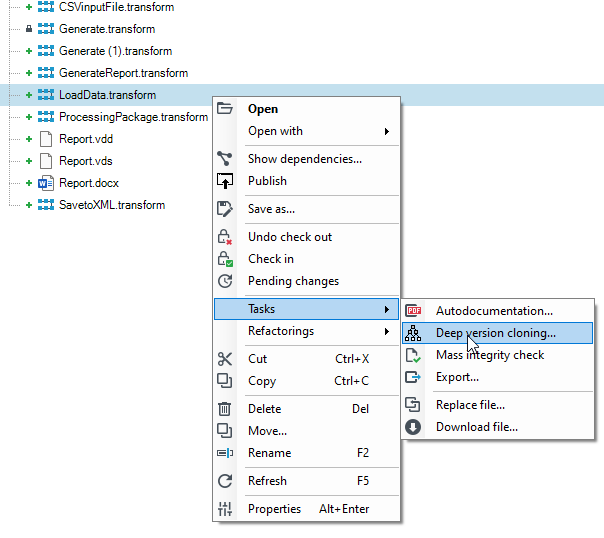Click the Download file arrow icon

(x=413, y=427)
